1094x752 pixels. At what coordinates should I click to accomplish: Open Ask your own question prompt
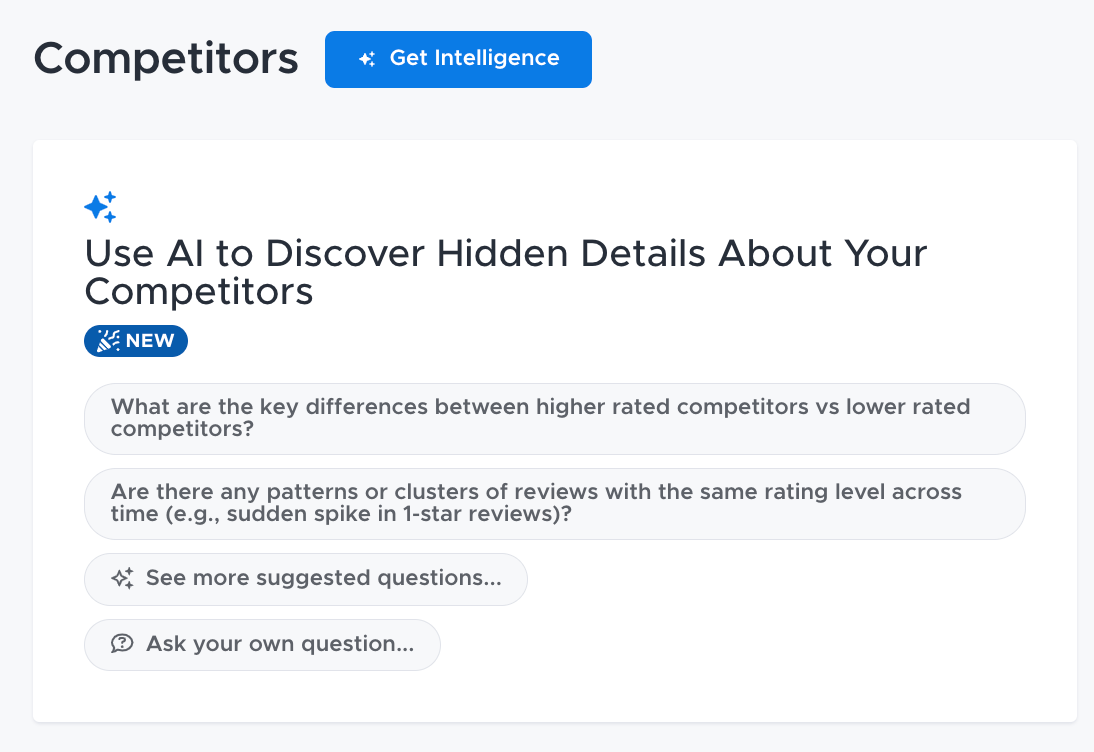[x=262, y=645]
